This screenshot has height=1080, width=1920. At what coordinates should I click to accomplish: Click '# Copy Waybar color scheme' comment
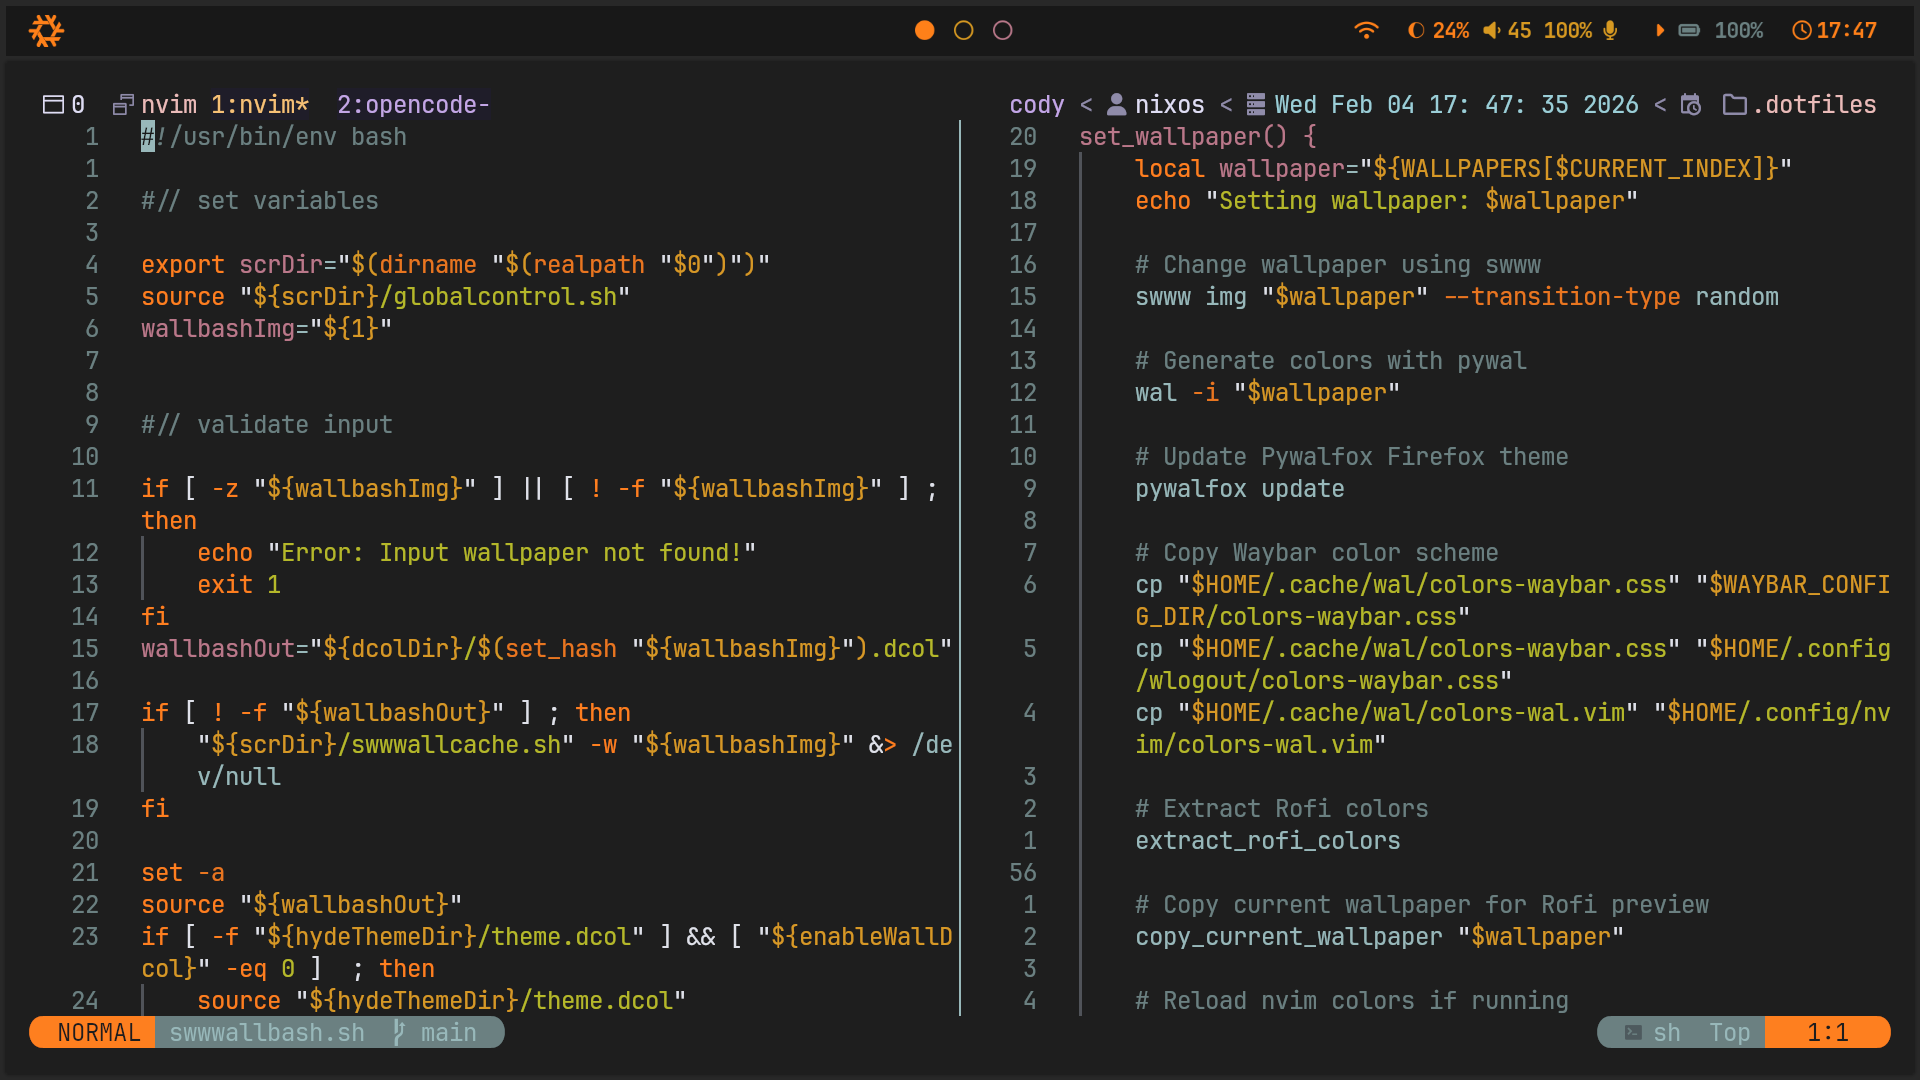[x=1317, y=553]
